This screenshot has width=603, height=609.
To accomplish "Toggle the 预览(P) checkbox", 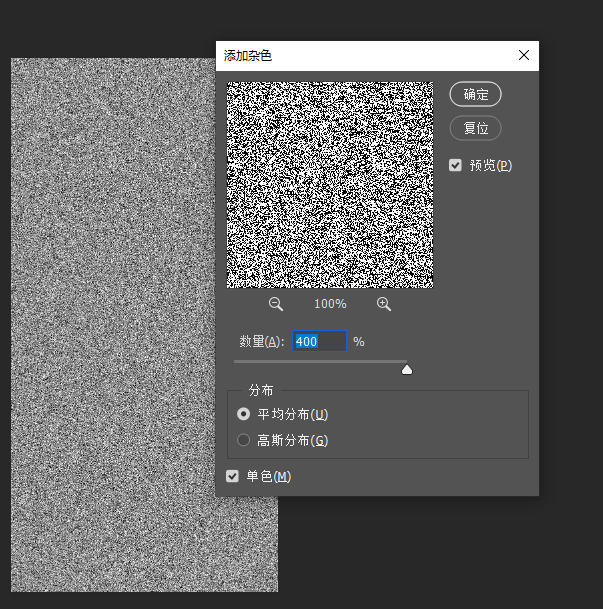I will [x=455, y=165].
